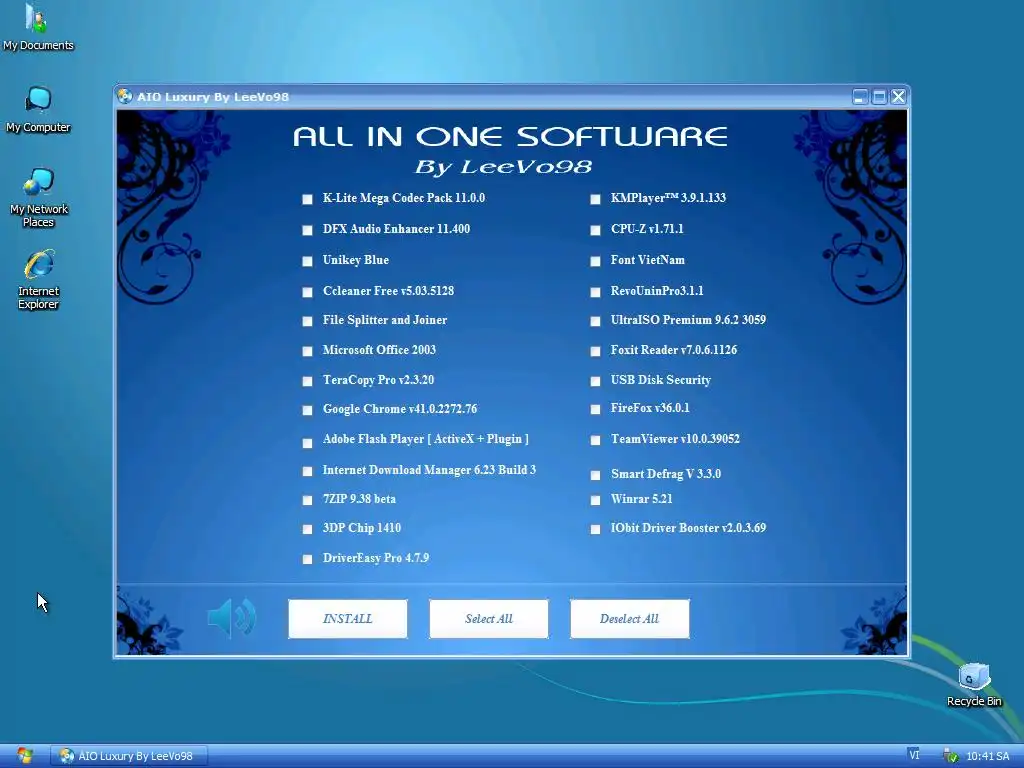This screenshot has width=1024, height=768.
Task: Select My Network Places icon
Action: tap(39, 198)
